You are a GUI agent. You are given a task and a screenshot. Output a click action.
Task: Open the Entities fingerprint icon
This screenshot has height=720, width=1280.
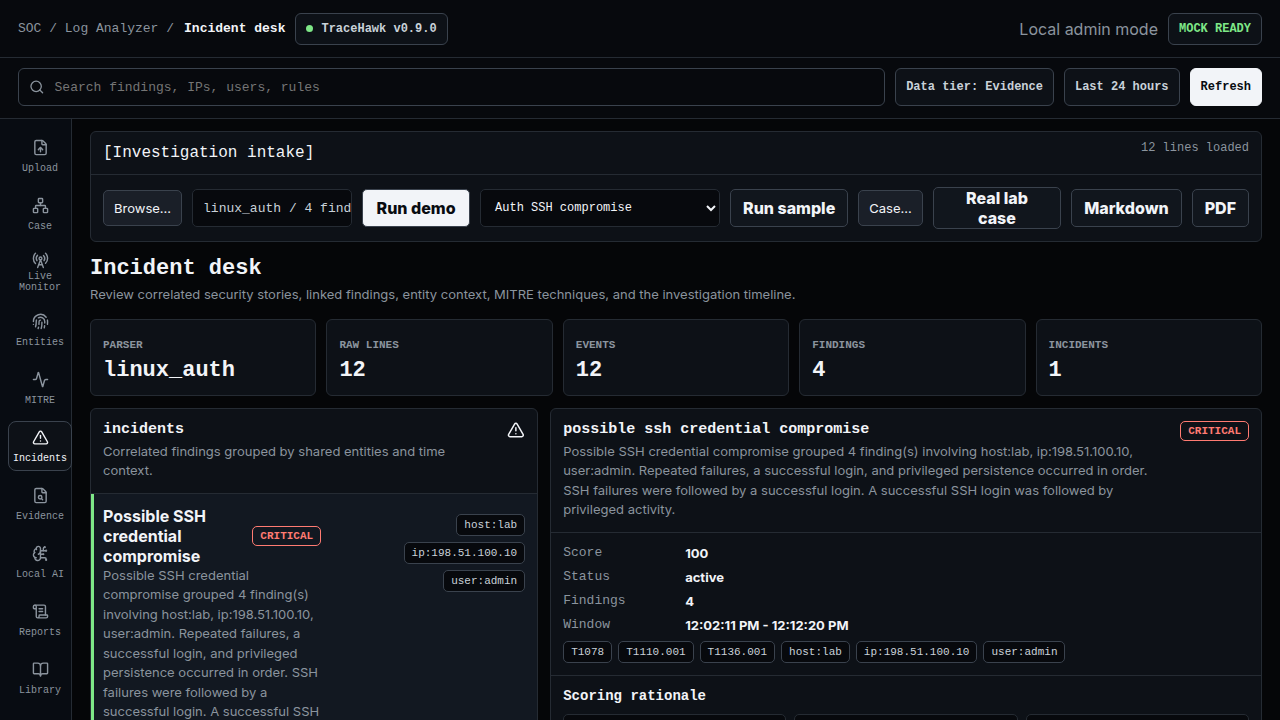point(40,322)
